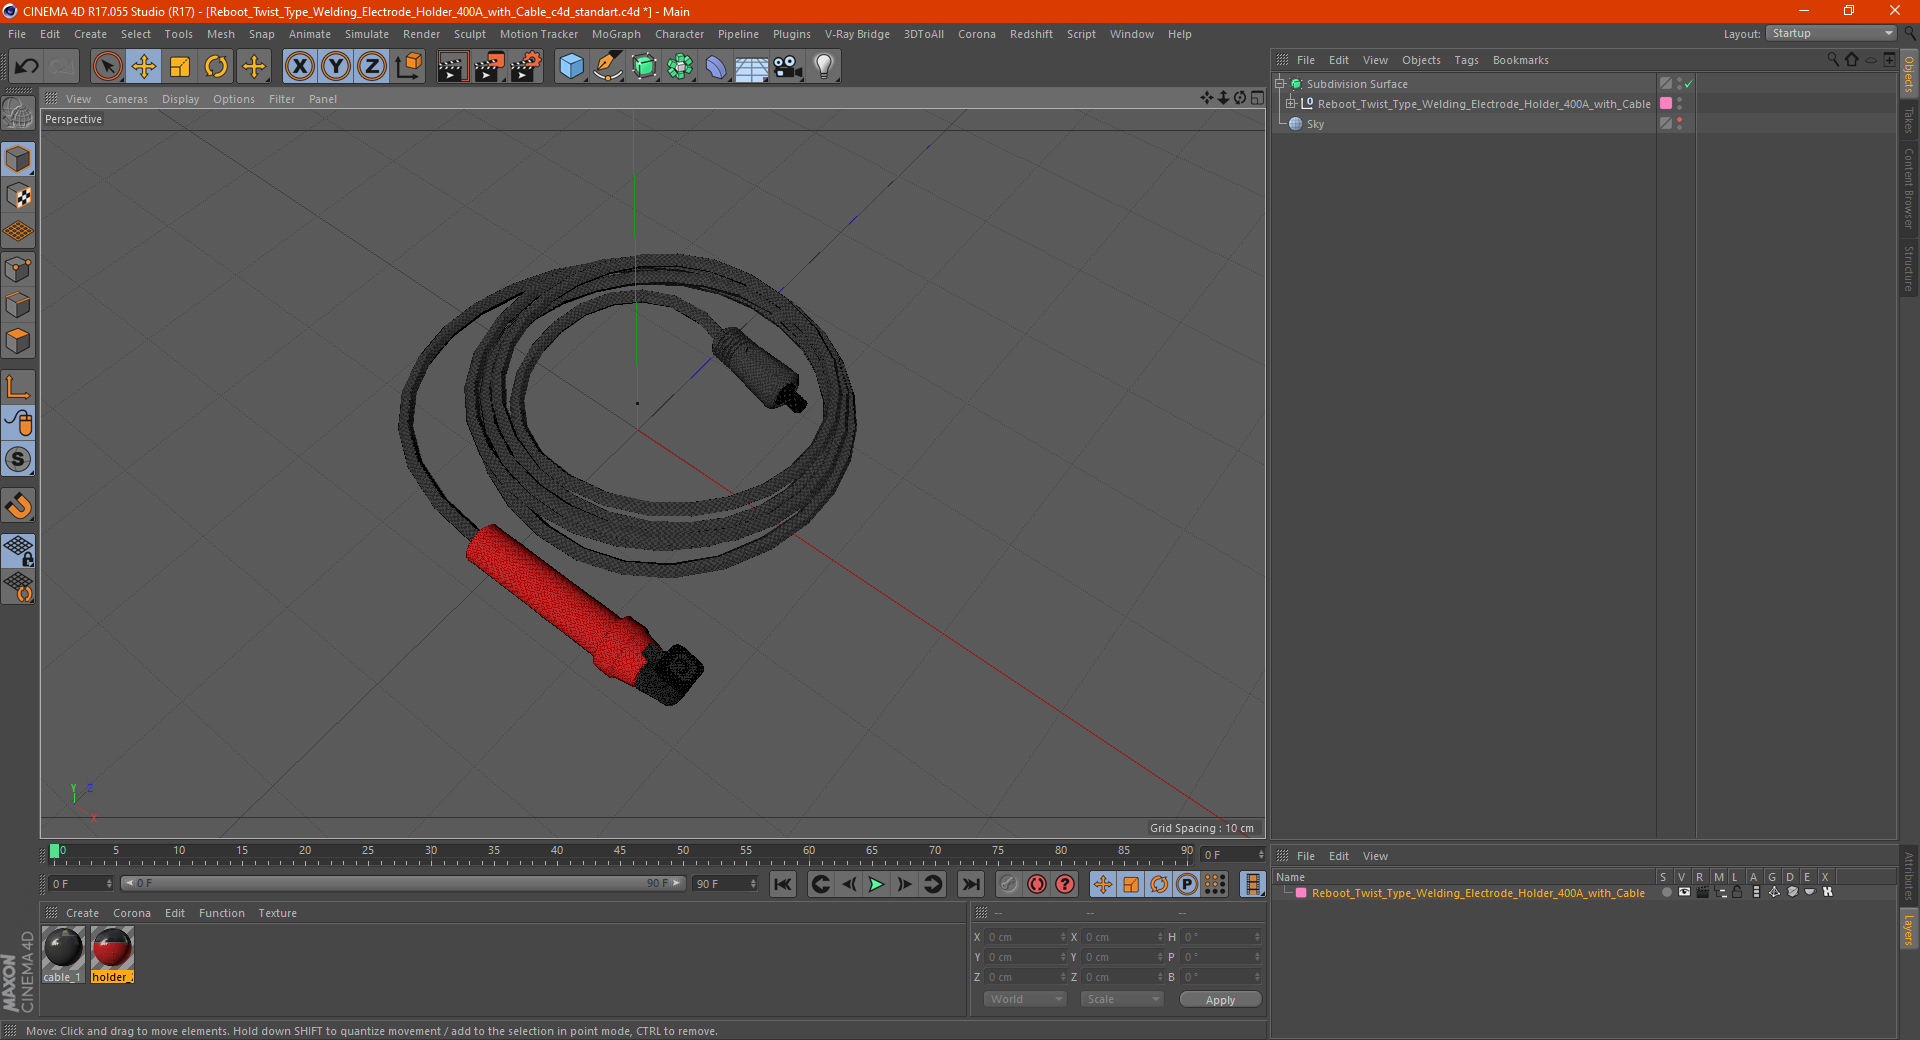Activate the Rotate tool
This screenshot has width=1920, height=1040.
click(x=216, y=67)
